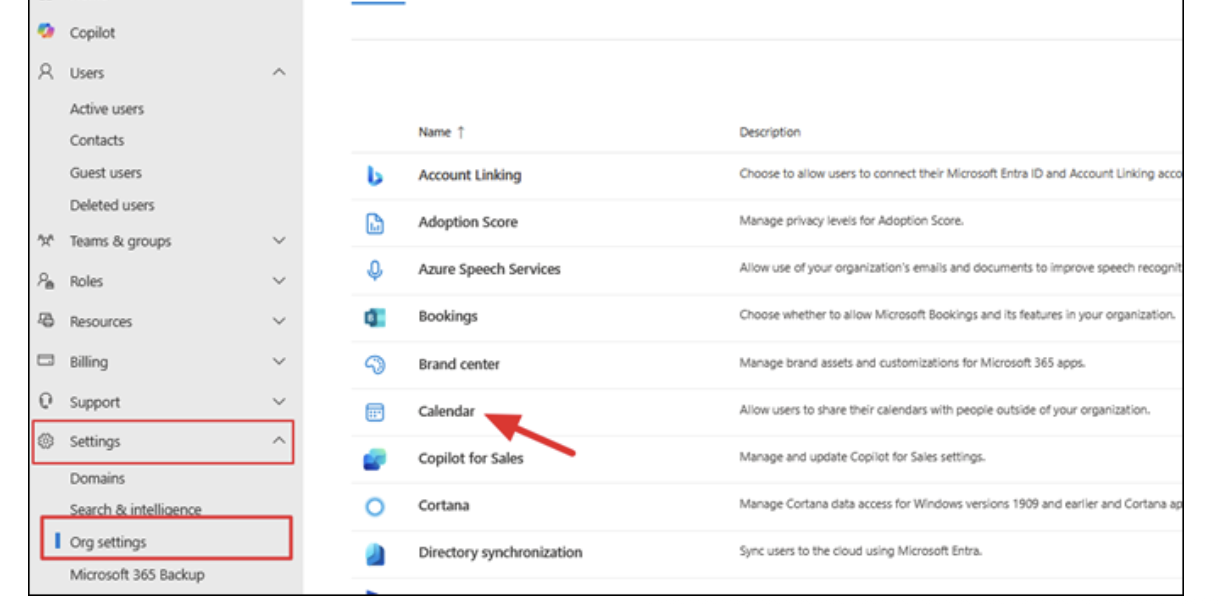Click the Adoption Score document icon

click(x=375, y=223)
